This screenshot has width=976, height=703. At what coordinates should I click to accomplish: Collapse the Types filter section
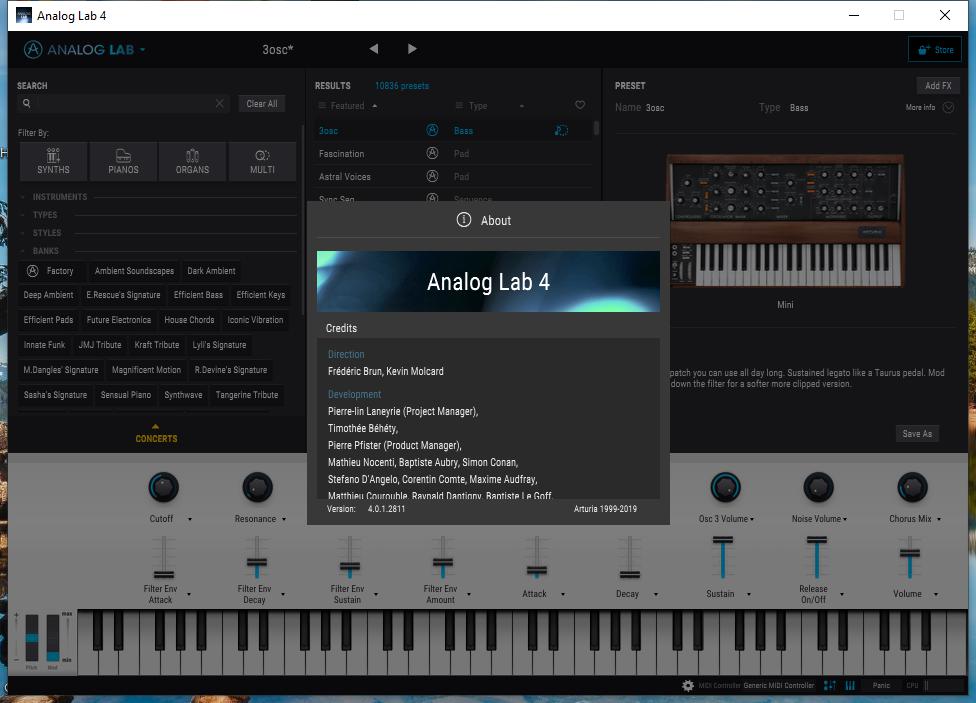23,215
